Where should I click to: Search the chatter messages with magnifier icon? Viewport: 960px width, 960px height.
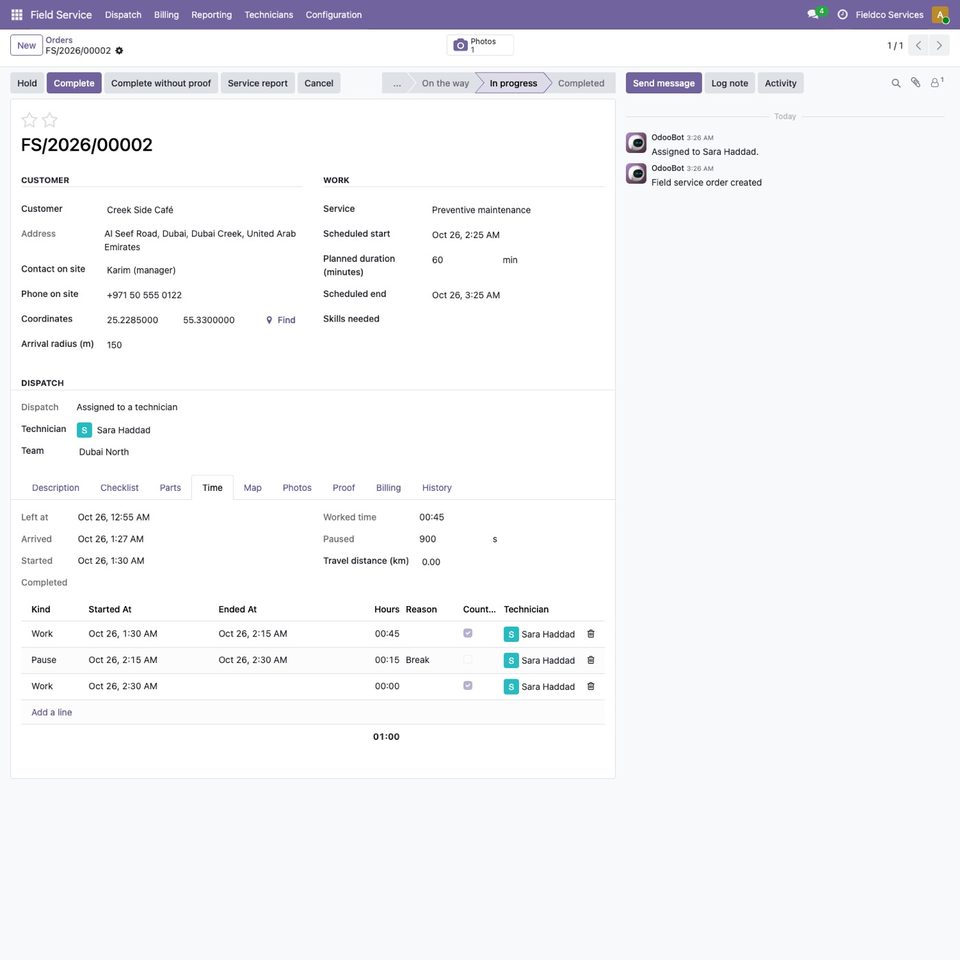click(x=896, y=83)
